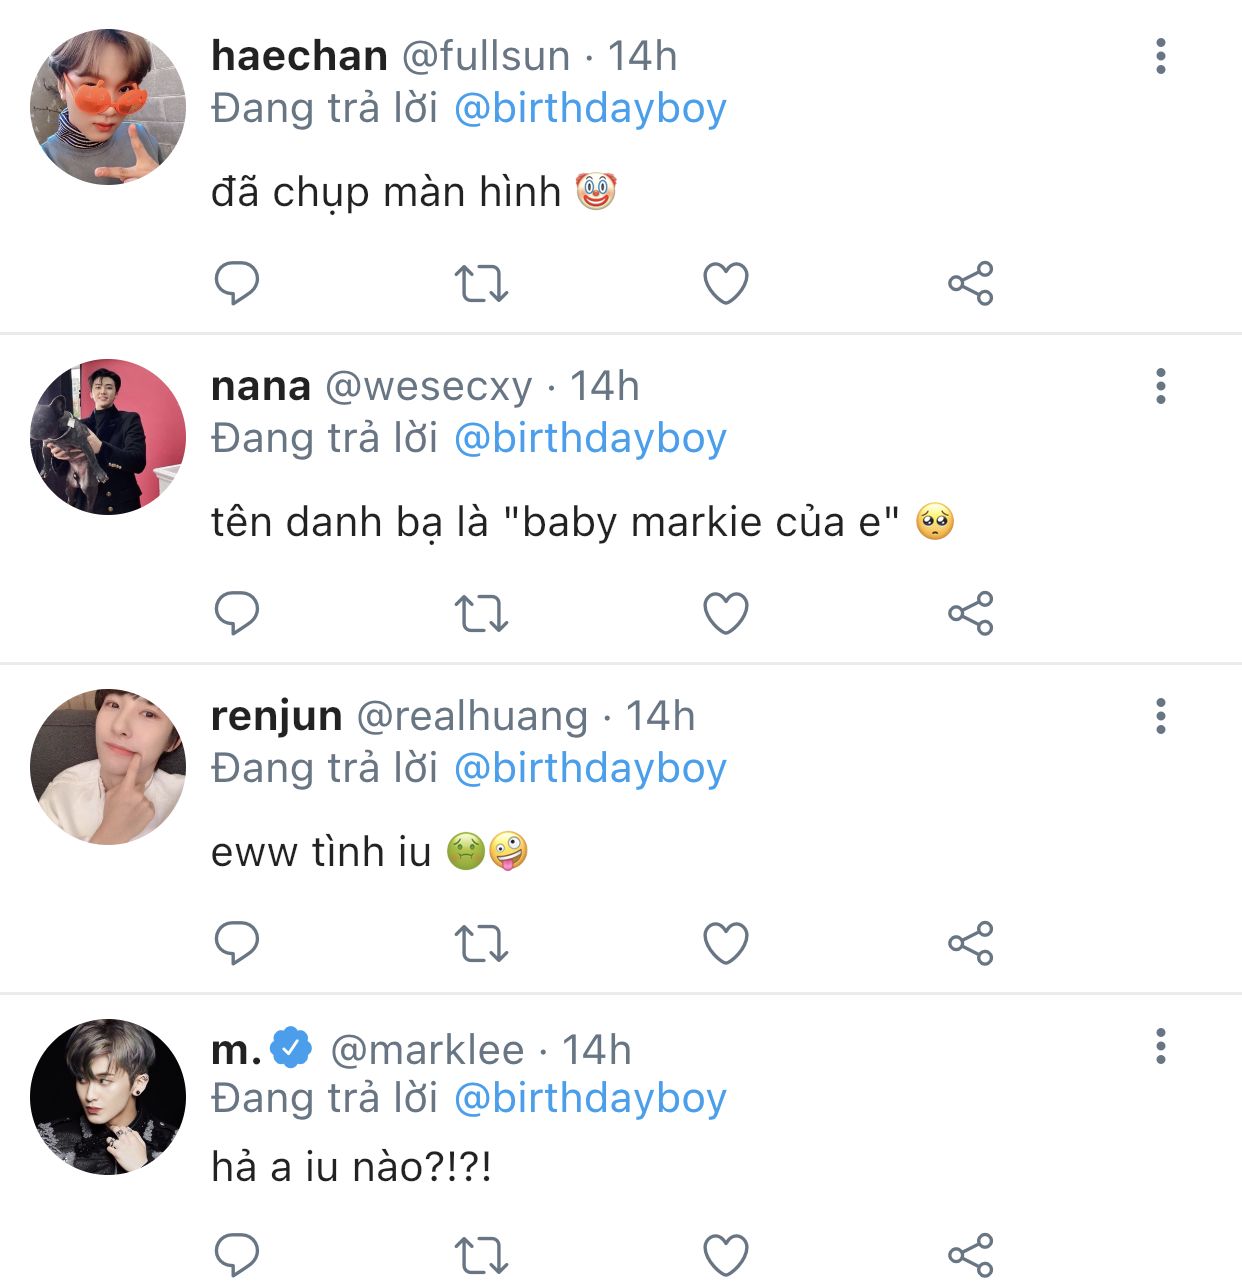Screen dimensions: 1242x1282
Task: Reply to haechan's tweet
Action: tap(237, 283)
